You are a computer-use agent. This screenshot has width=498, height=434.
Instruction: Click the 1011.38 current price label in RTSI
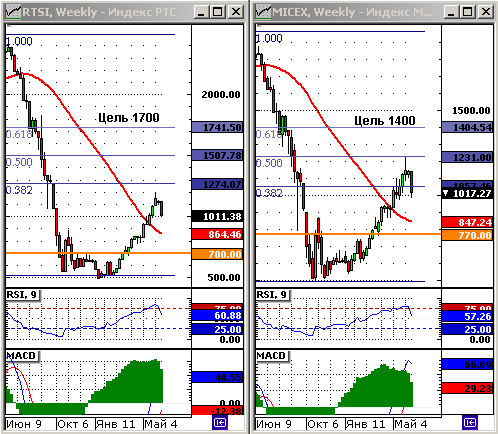[x=218, y=216]
